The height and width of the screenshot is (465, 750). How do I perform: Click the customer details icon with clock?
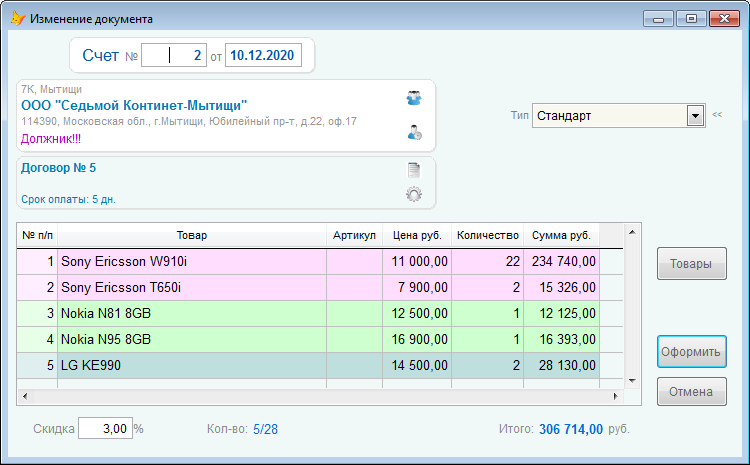(x=414, y=132)
